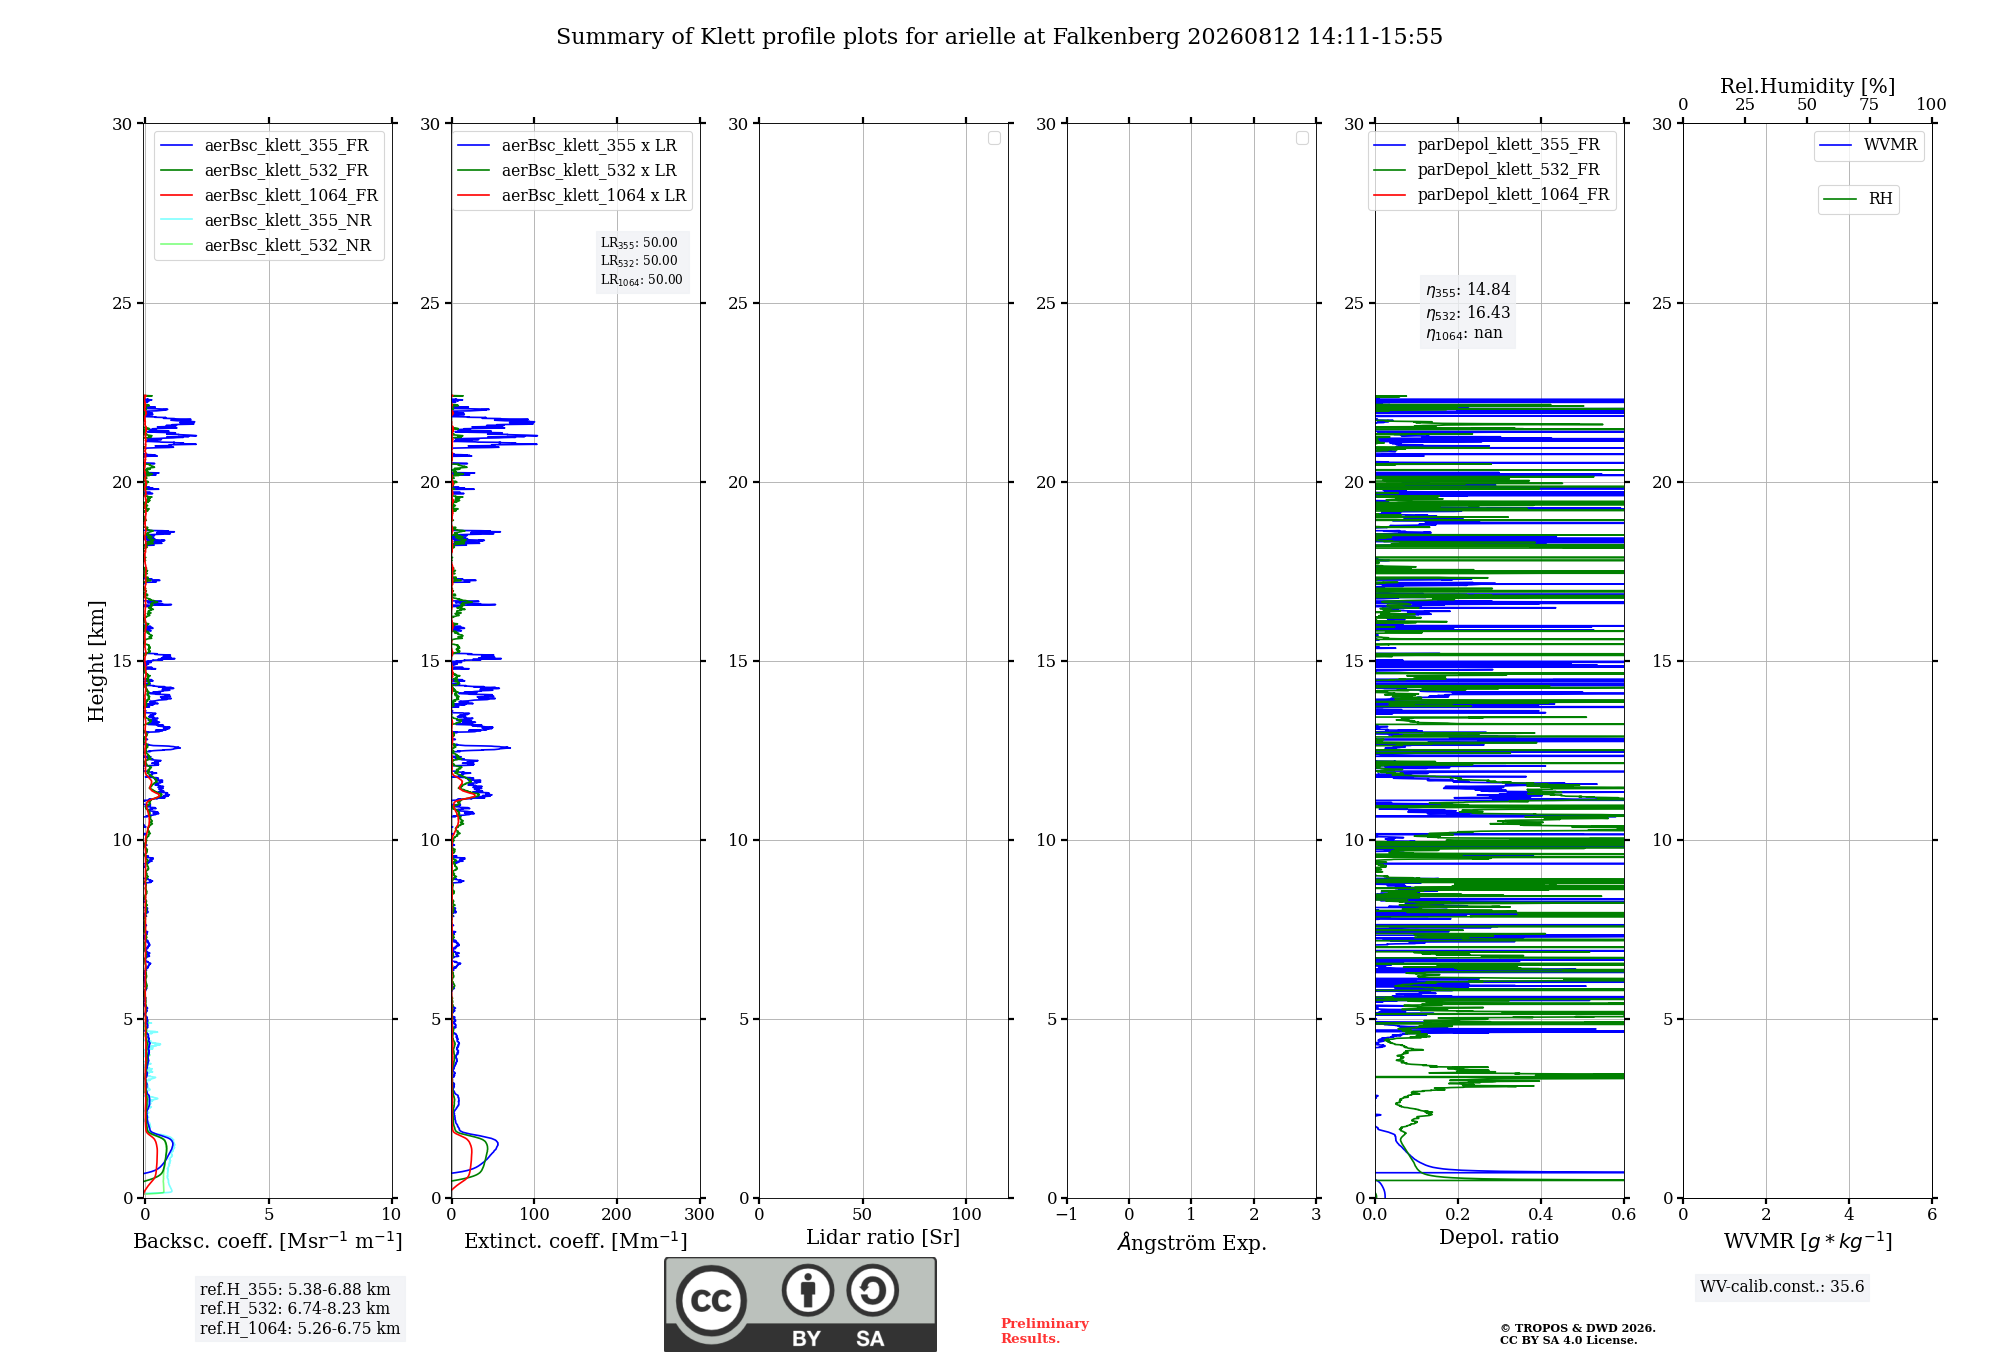Screen dimensions: 2000x1360
Task: Click the SA share-alike arrow icon
Action: pos(872,1290)
